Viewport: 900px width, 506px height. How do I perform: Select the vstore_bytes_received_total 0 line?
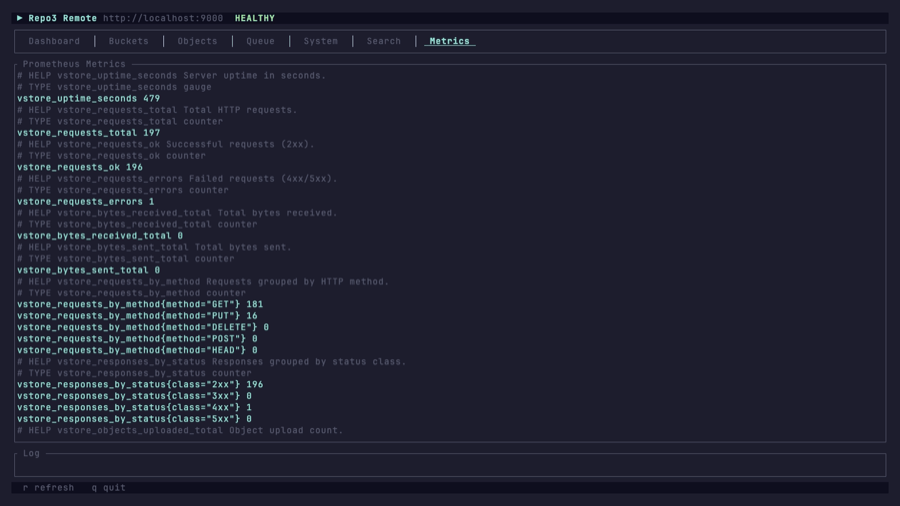coord(100,236)
